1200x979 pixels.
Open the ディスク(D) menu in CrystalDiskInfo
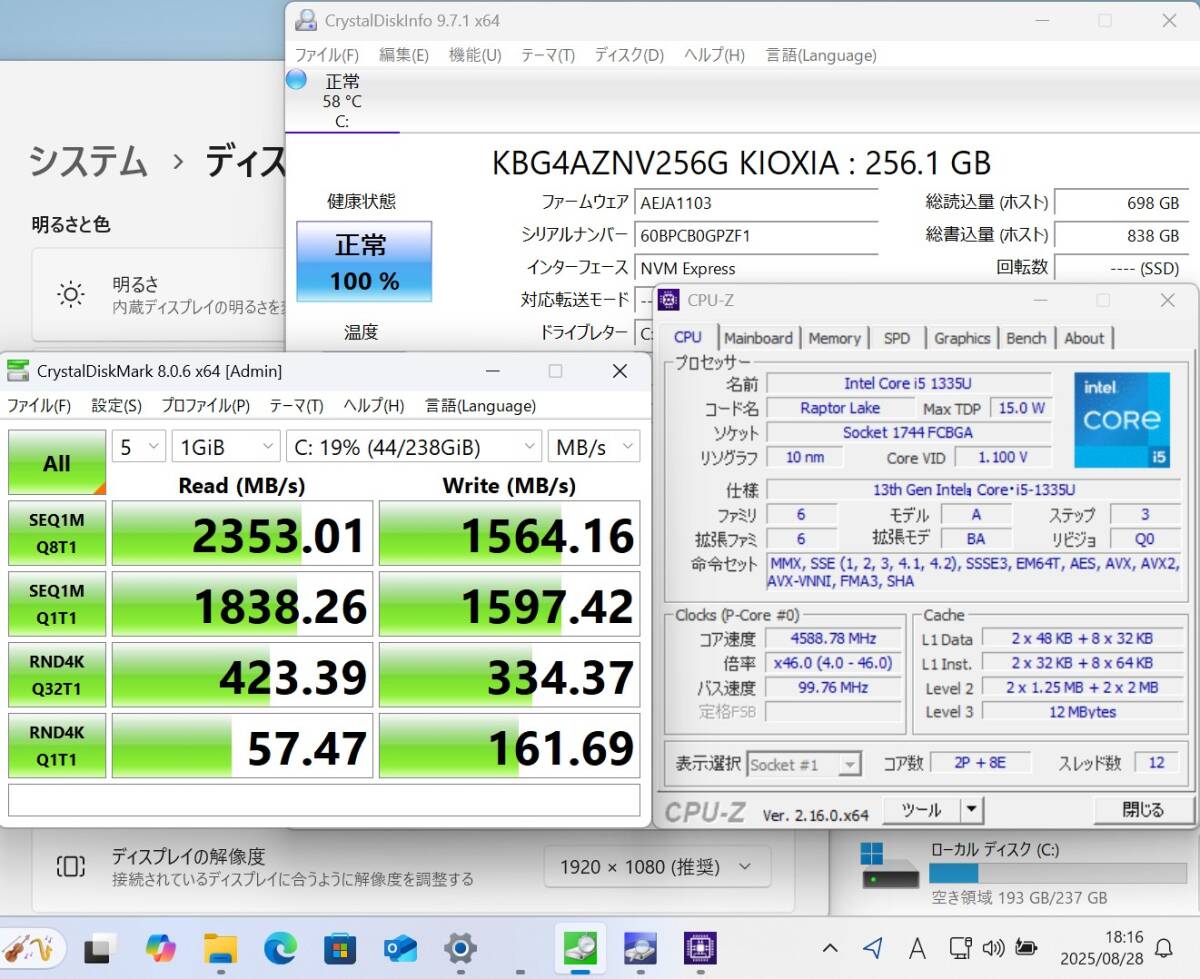[629, 55]
